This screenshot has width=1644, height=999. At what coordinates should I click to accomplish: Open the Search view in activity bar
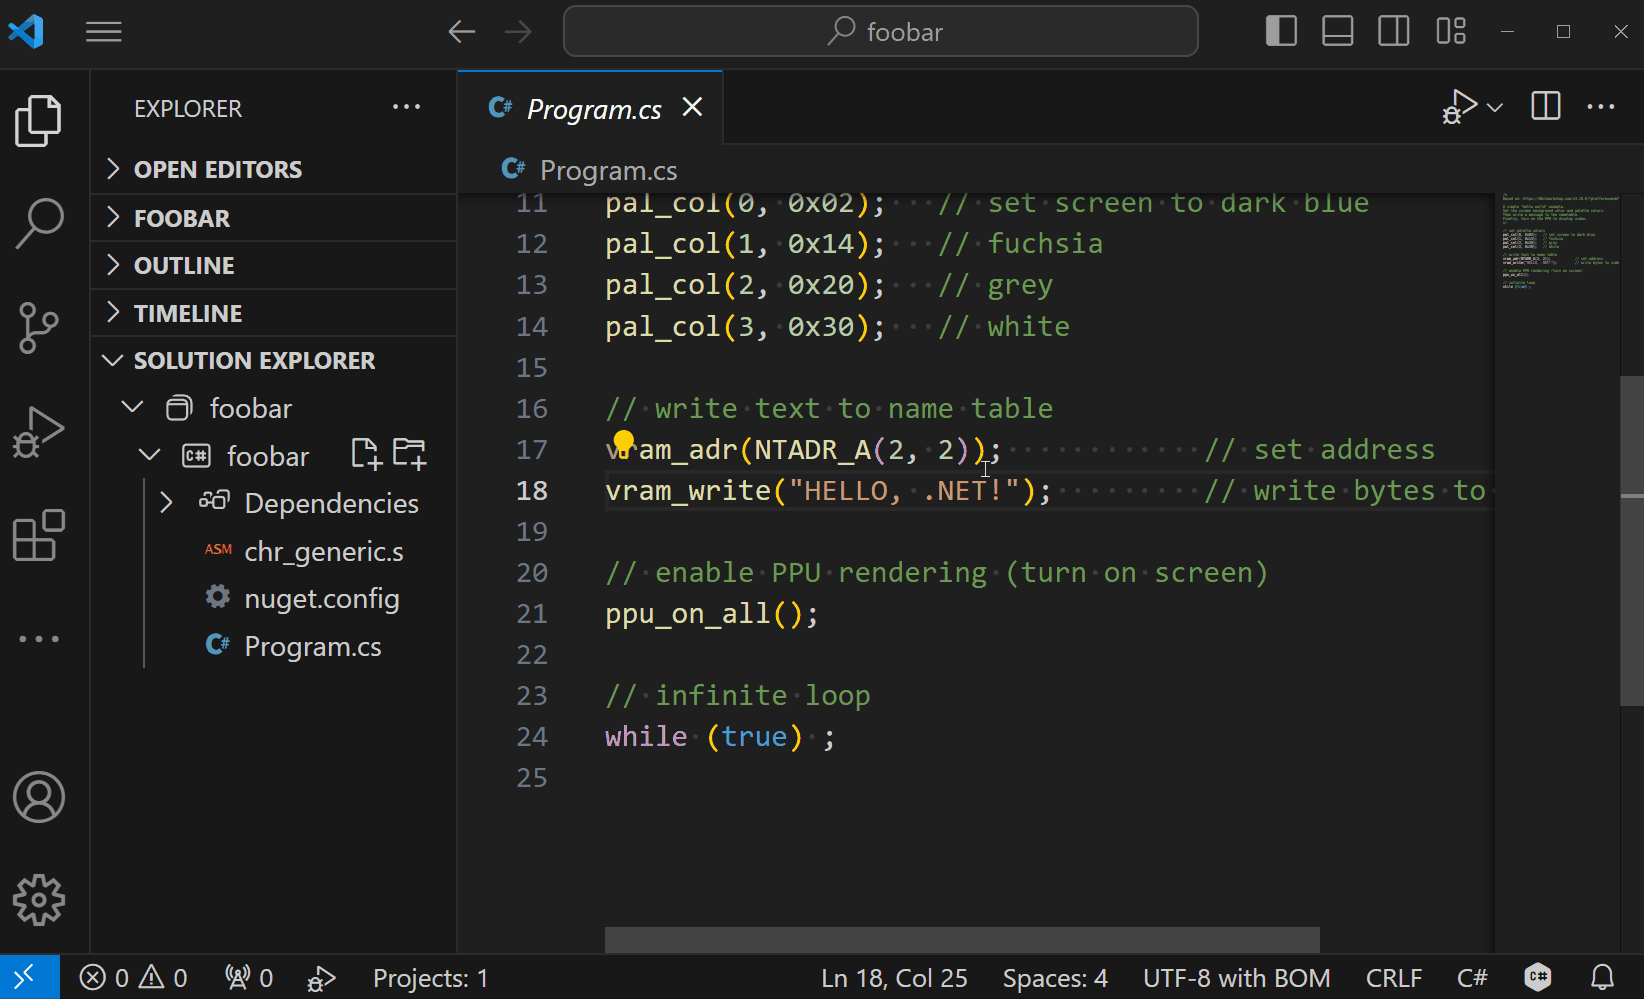39,223
